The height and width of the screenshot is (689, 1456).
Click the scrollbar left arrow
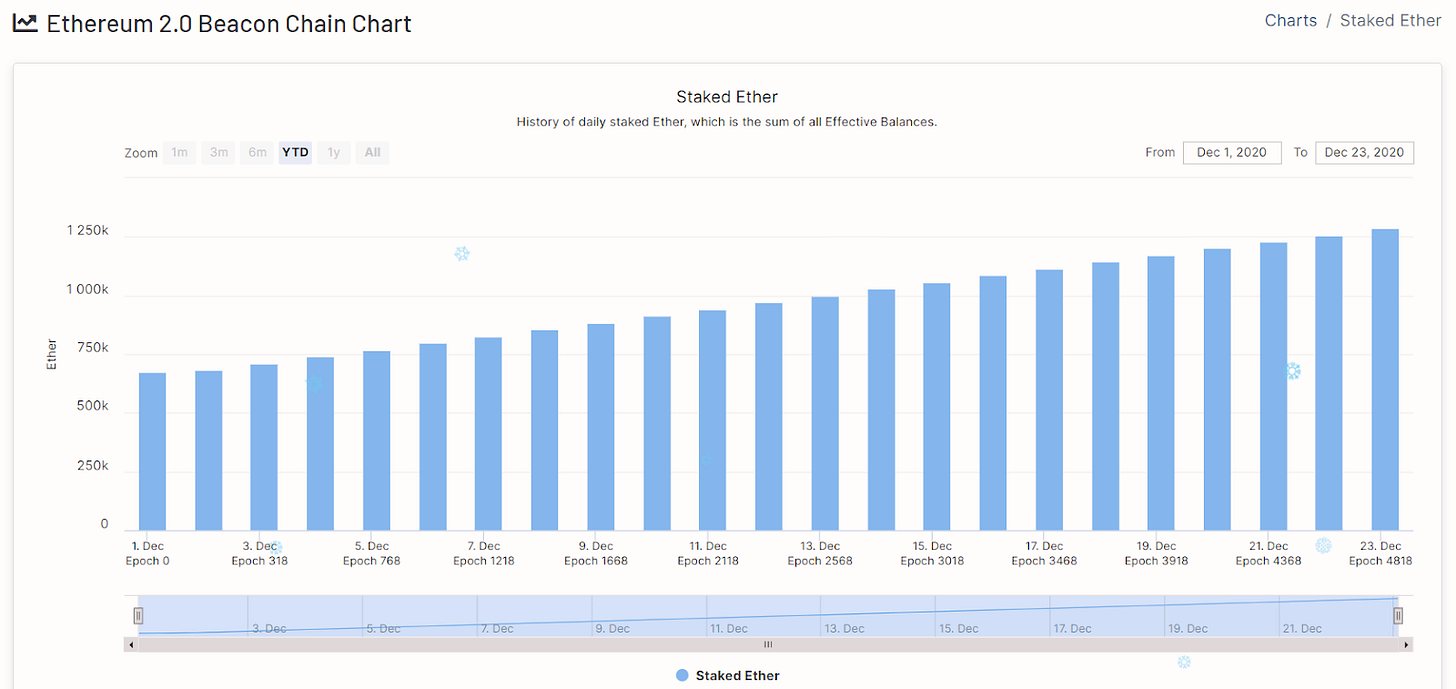tap(130, 645)
